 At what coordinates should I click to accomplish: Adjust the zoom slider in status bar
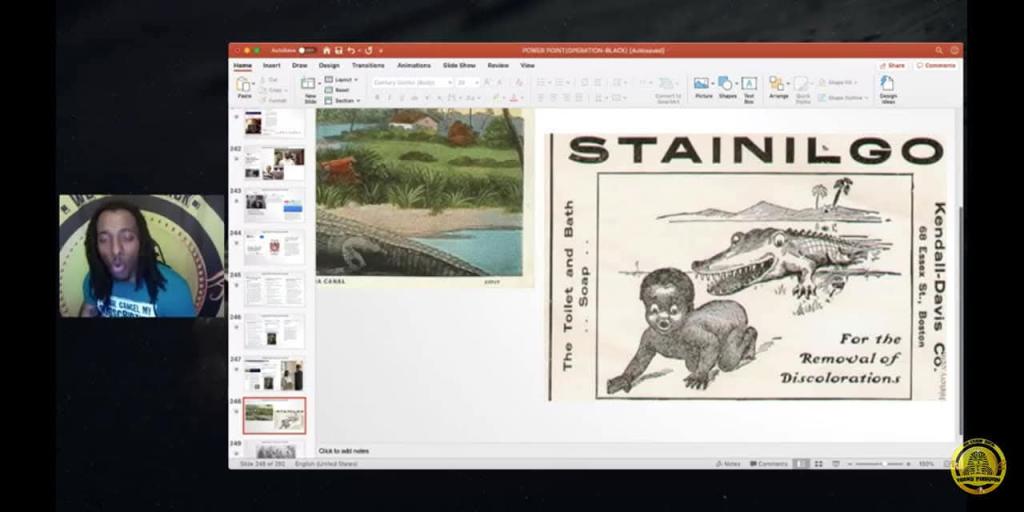(x=883, y=464)
